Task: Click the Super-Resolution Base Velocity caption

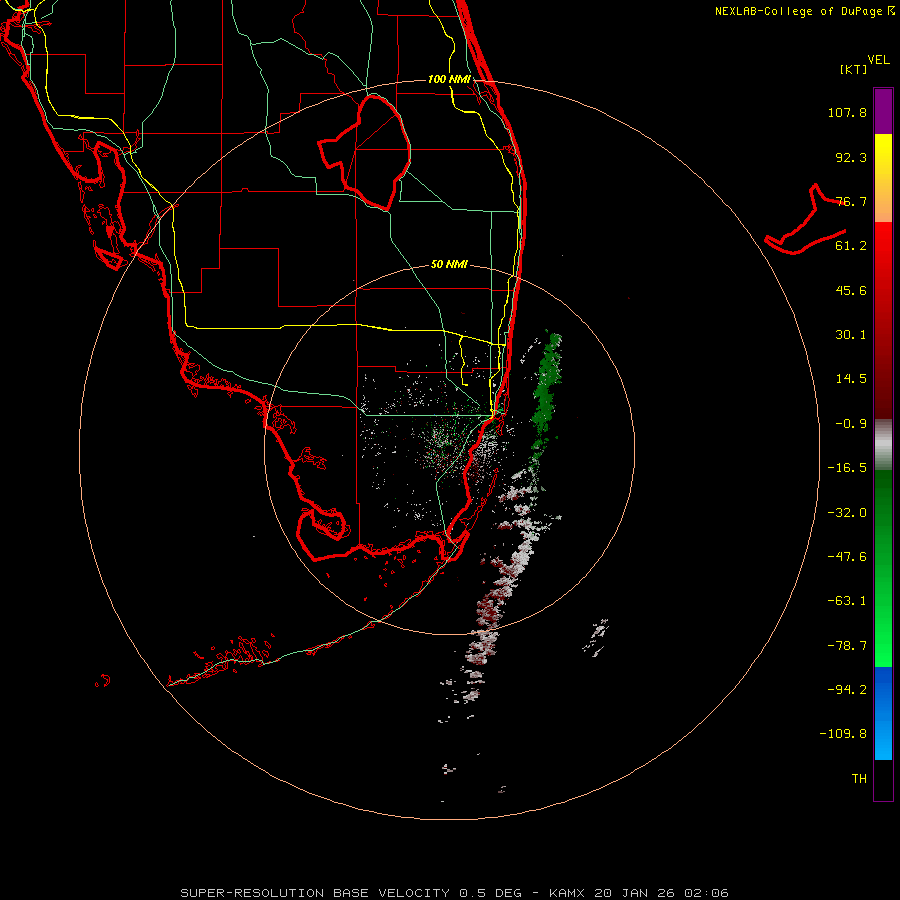Action: (x=454, y=893)
